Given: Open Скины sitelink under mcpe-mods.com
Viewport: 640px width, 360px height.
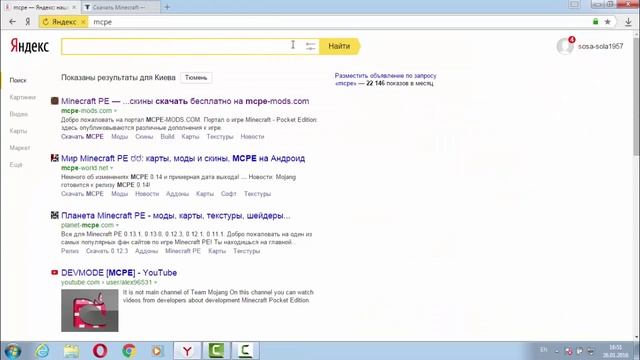Looking at the screenshot, I should tap(144, 137).
